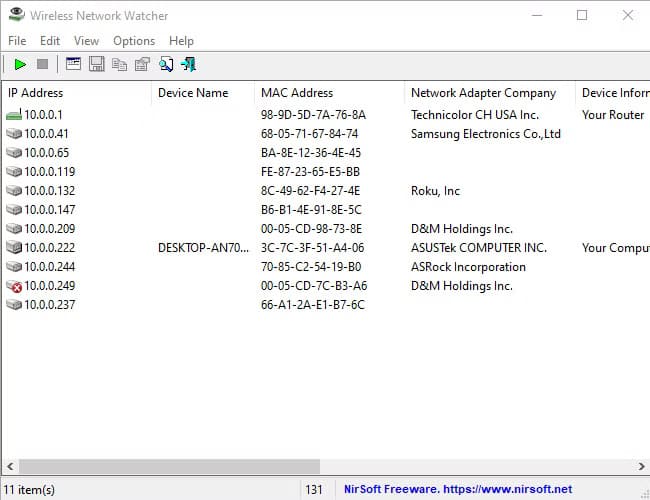Select MAC address 8C-49-62-F4-27-4E
Screen dimensions: 650x500
tap(310, 191)
